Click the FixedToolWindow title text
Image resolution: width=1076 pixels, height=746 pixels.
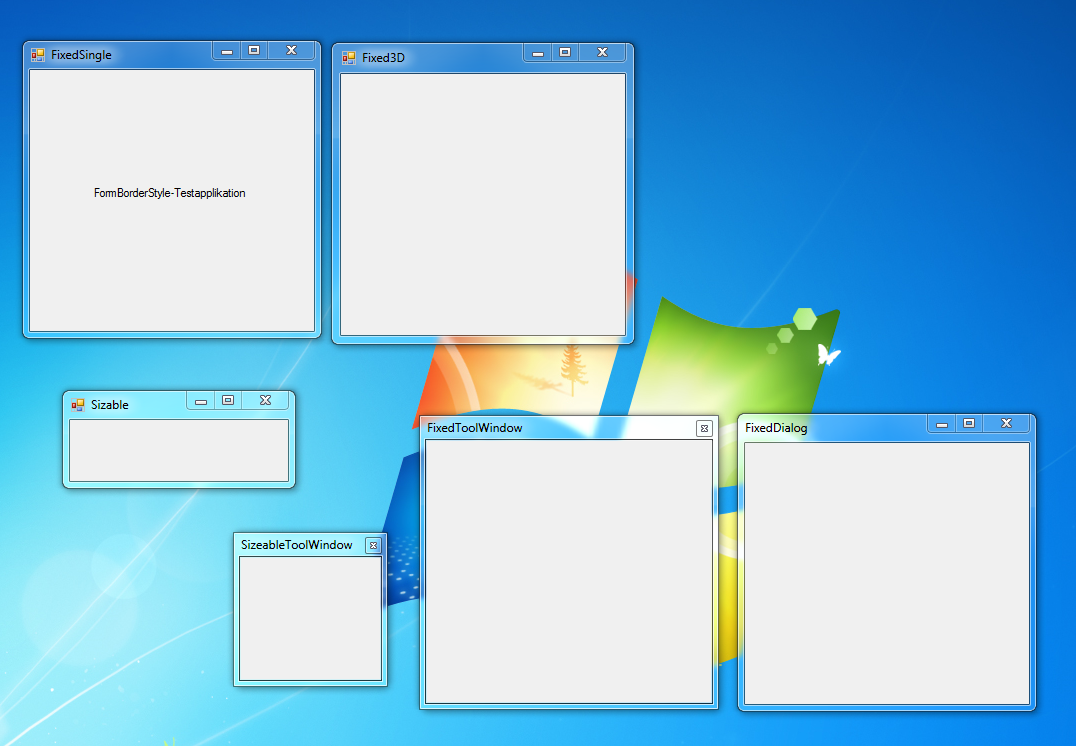pyautogui.click(x=474, y=428)
